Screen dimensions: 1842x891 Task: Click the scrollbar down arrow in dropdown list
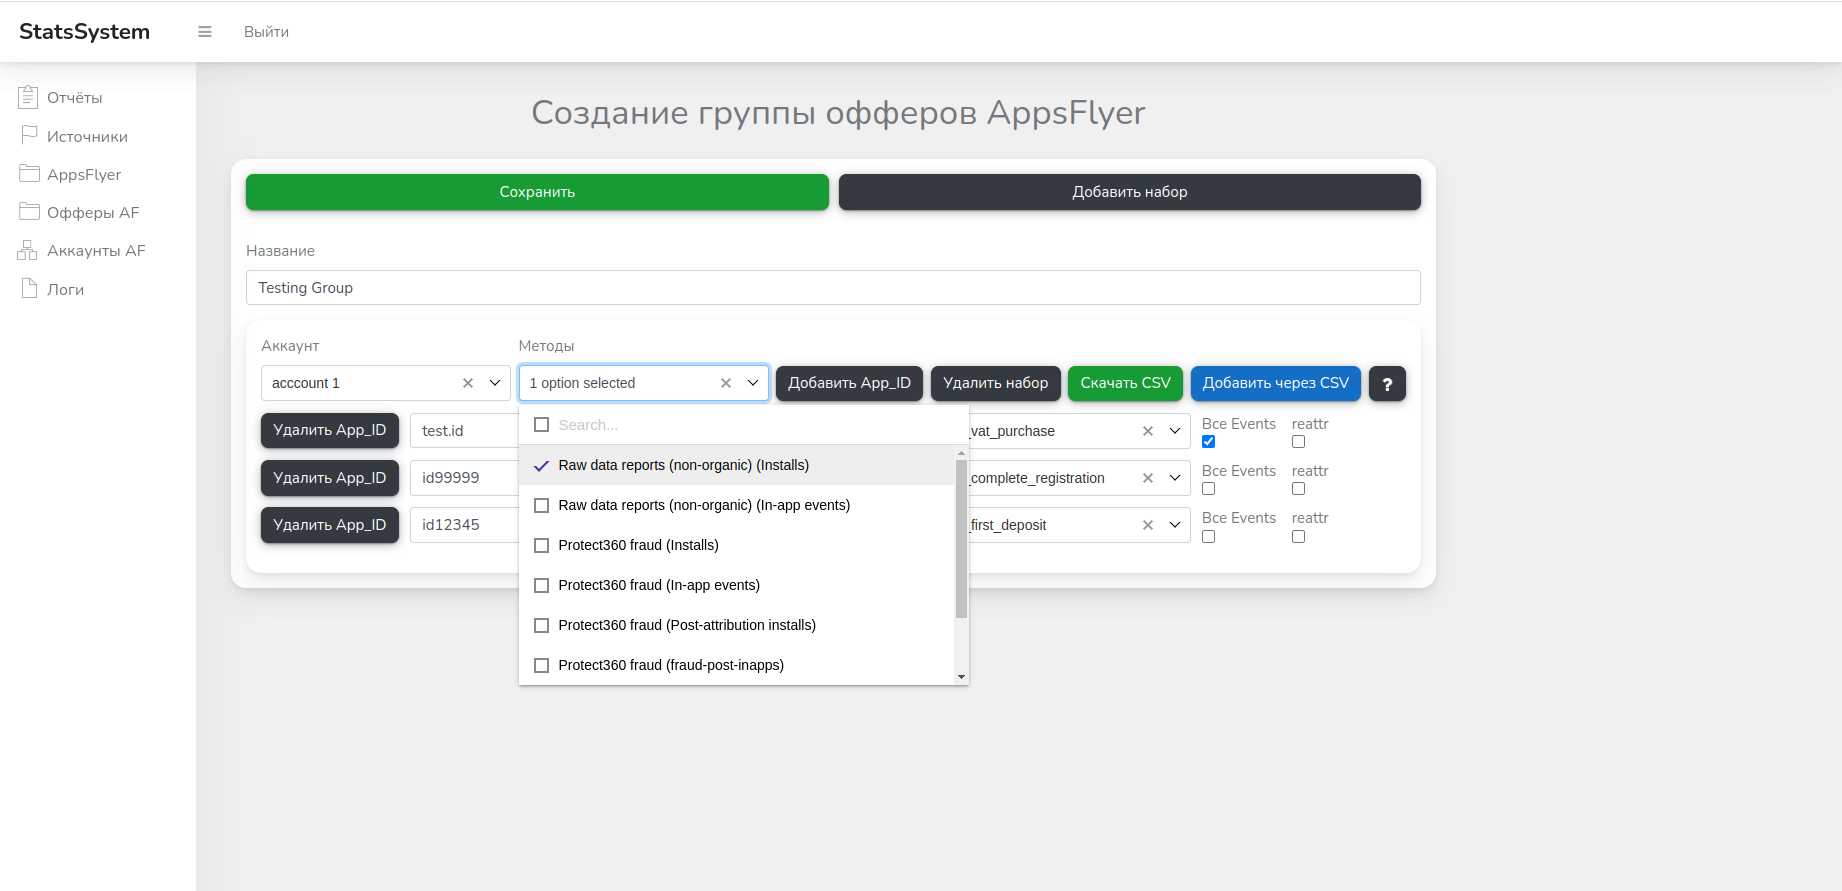(961, 677)
